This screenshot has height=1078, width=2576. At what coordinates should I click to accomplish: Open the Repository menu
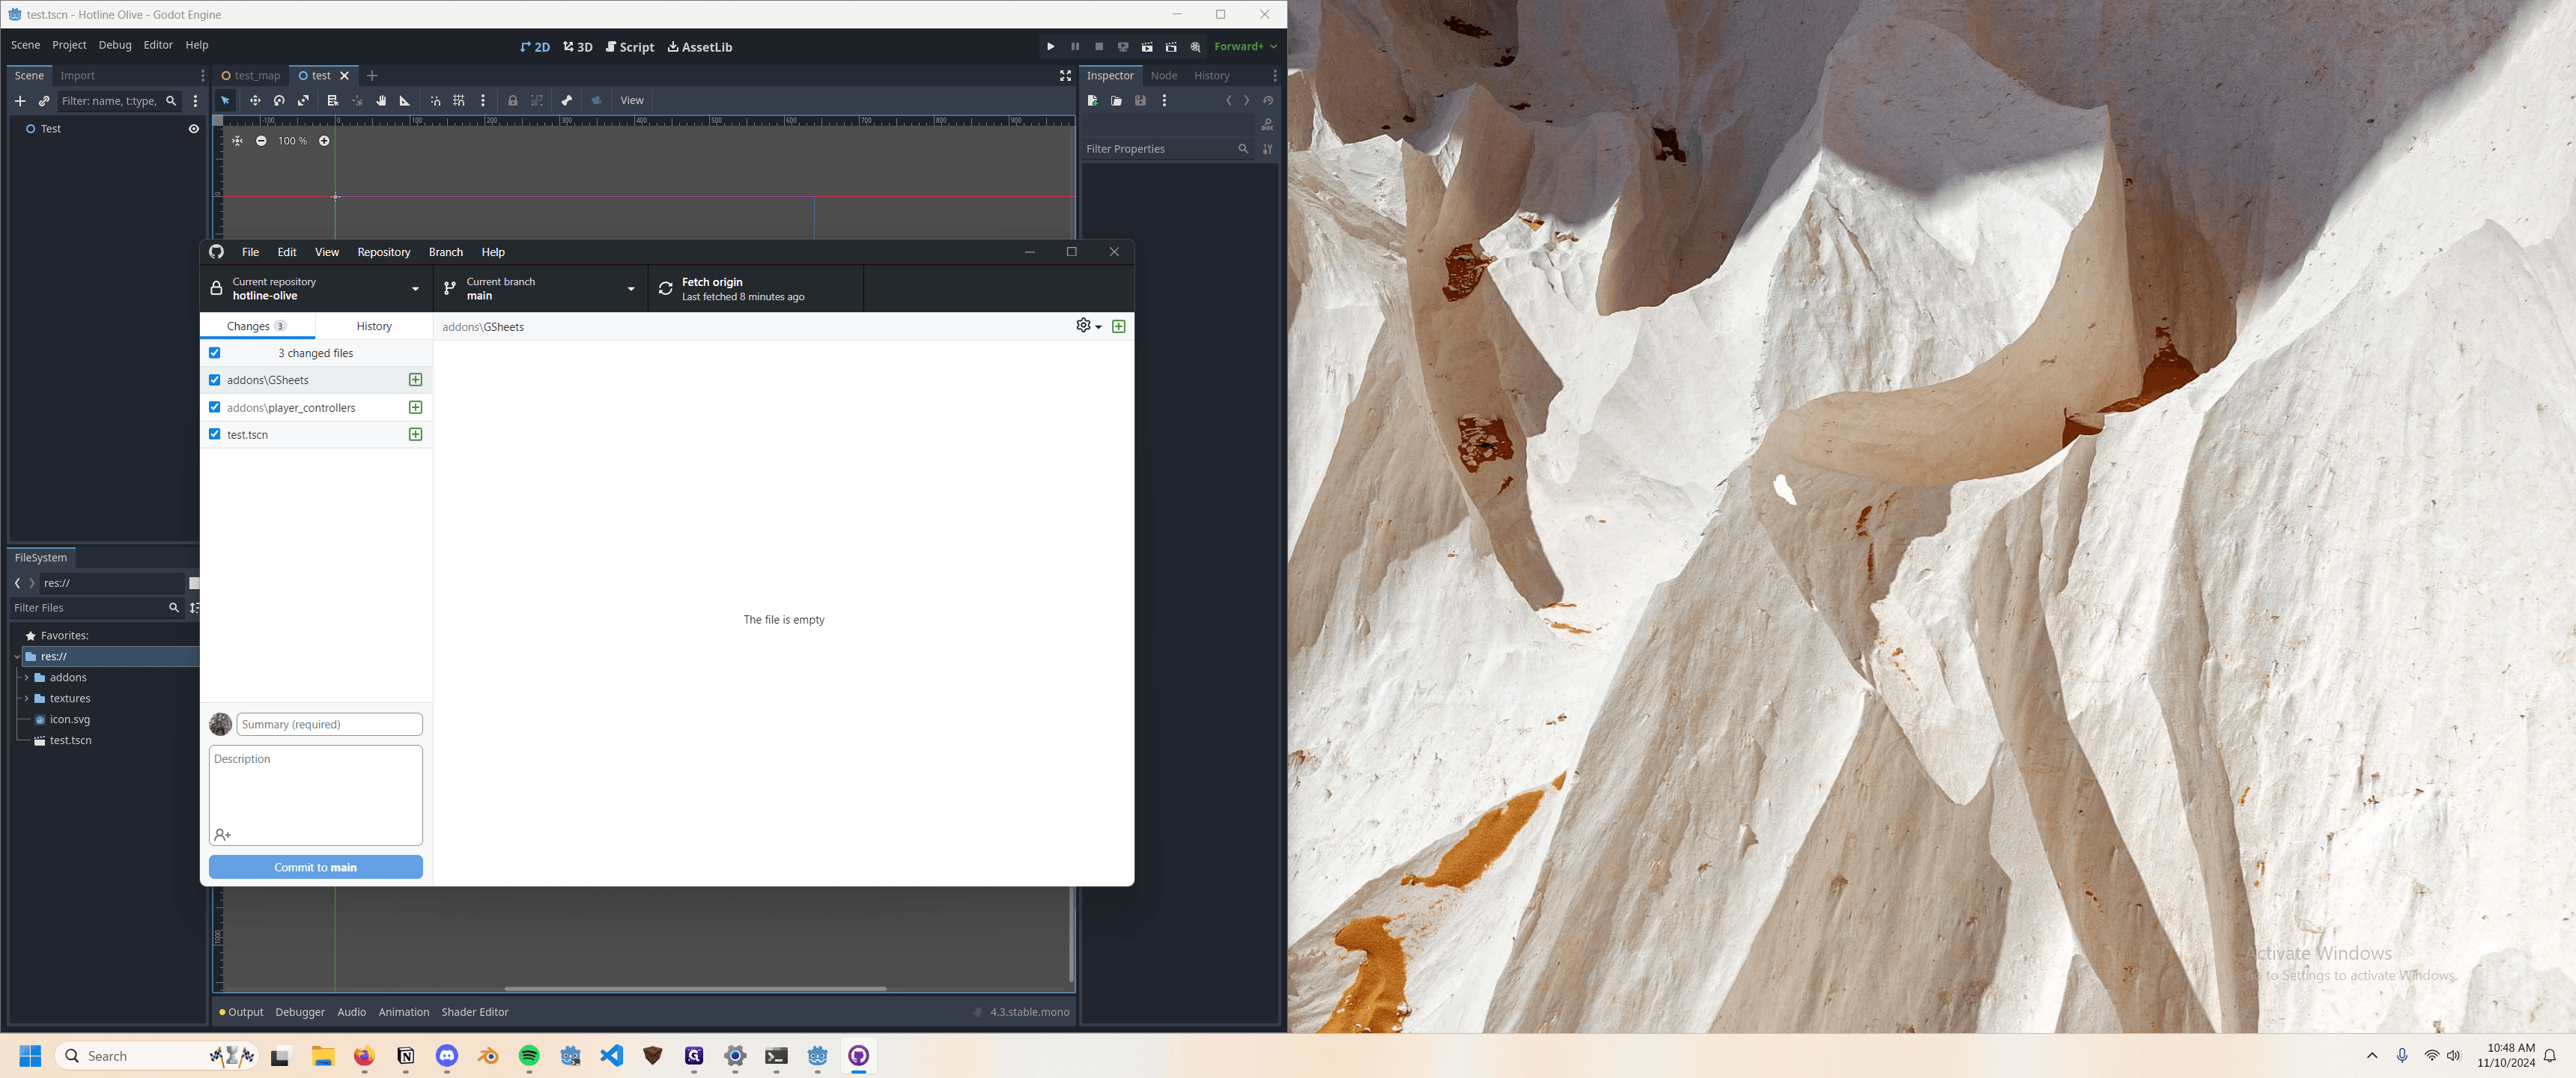pyautogui.click(x=384, y=252)
